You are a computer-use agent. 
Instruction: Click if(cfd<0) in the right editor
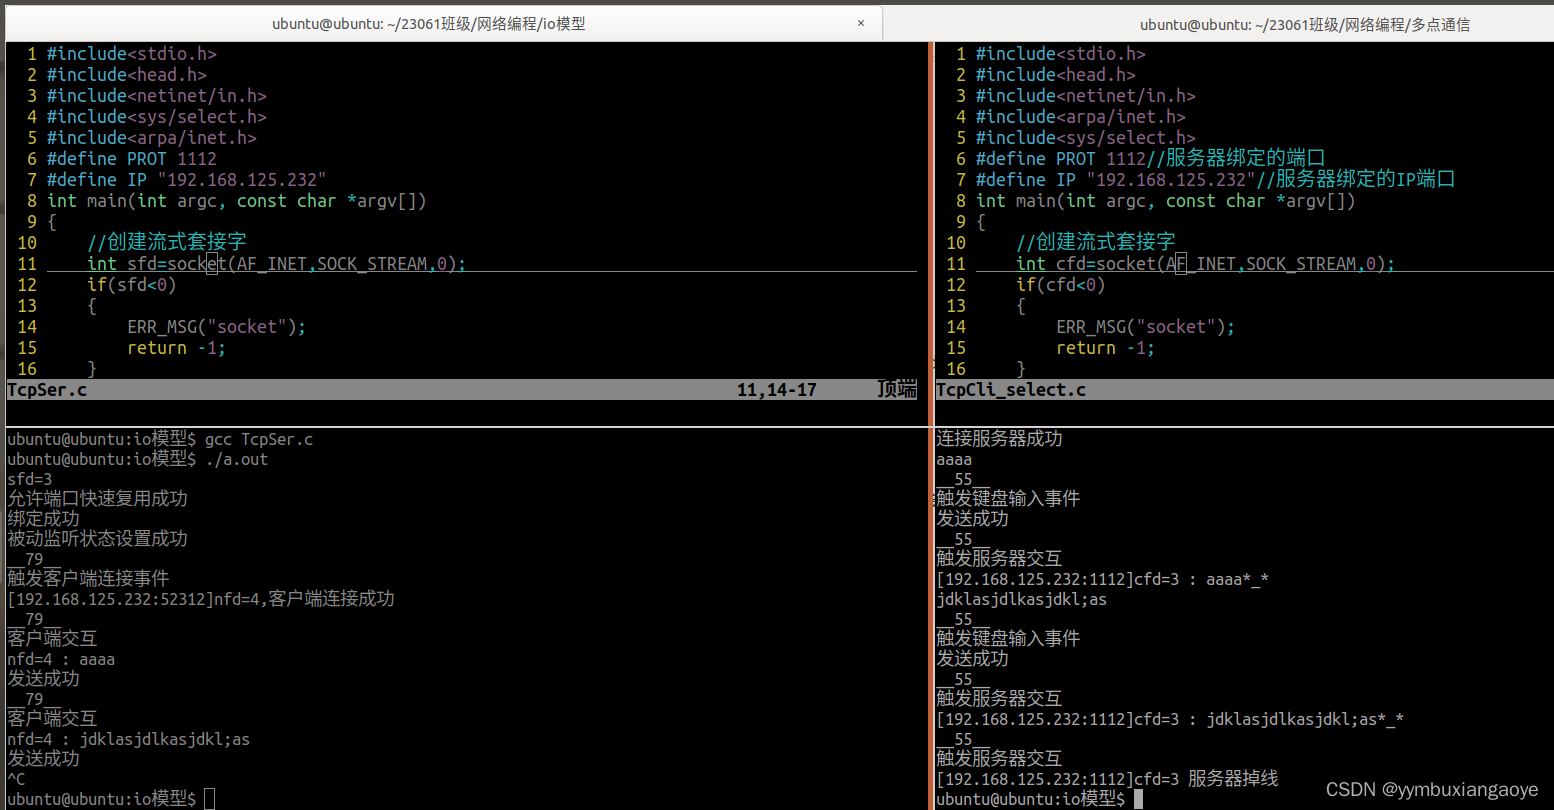click(x=1060, y=285)
